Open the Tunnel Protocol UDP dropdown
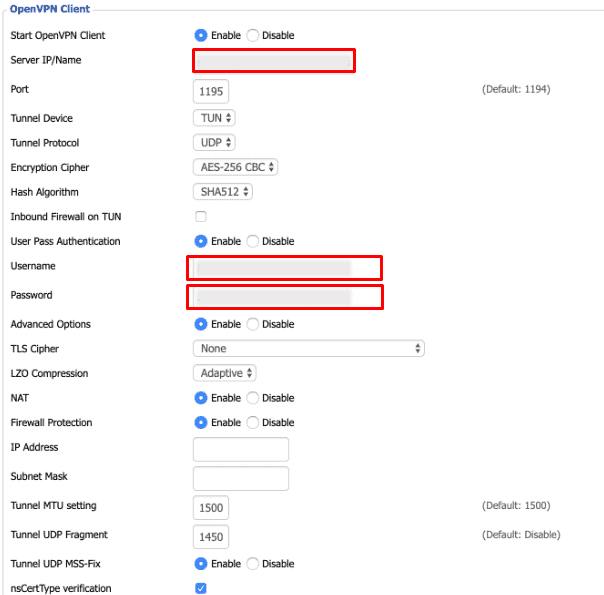This screenshot has height=595, width=604. tap(214, 143)
